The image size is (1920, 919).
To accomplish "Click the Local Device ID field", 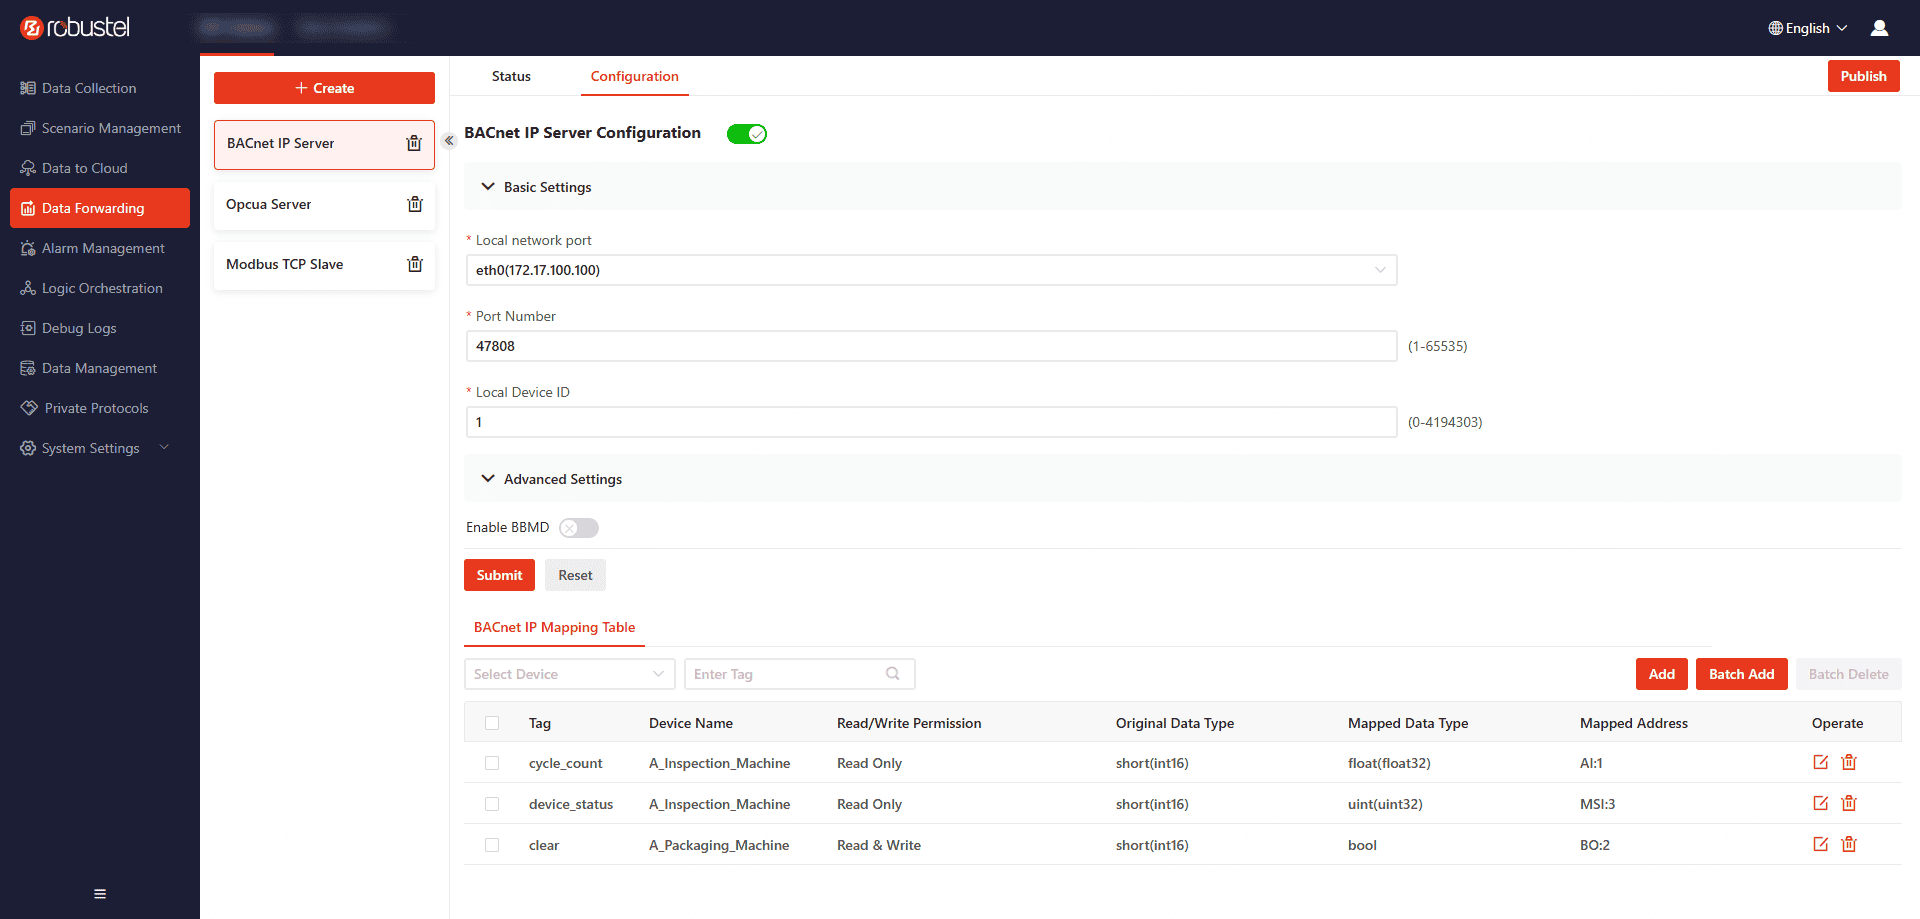I will click(x=931, y=422).
